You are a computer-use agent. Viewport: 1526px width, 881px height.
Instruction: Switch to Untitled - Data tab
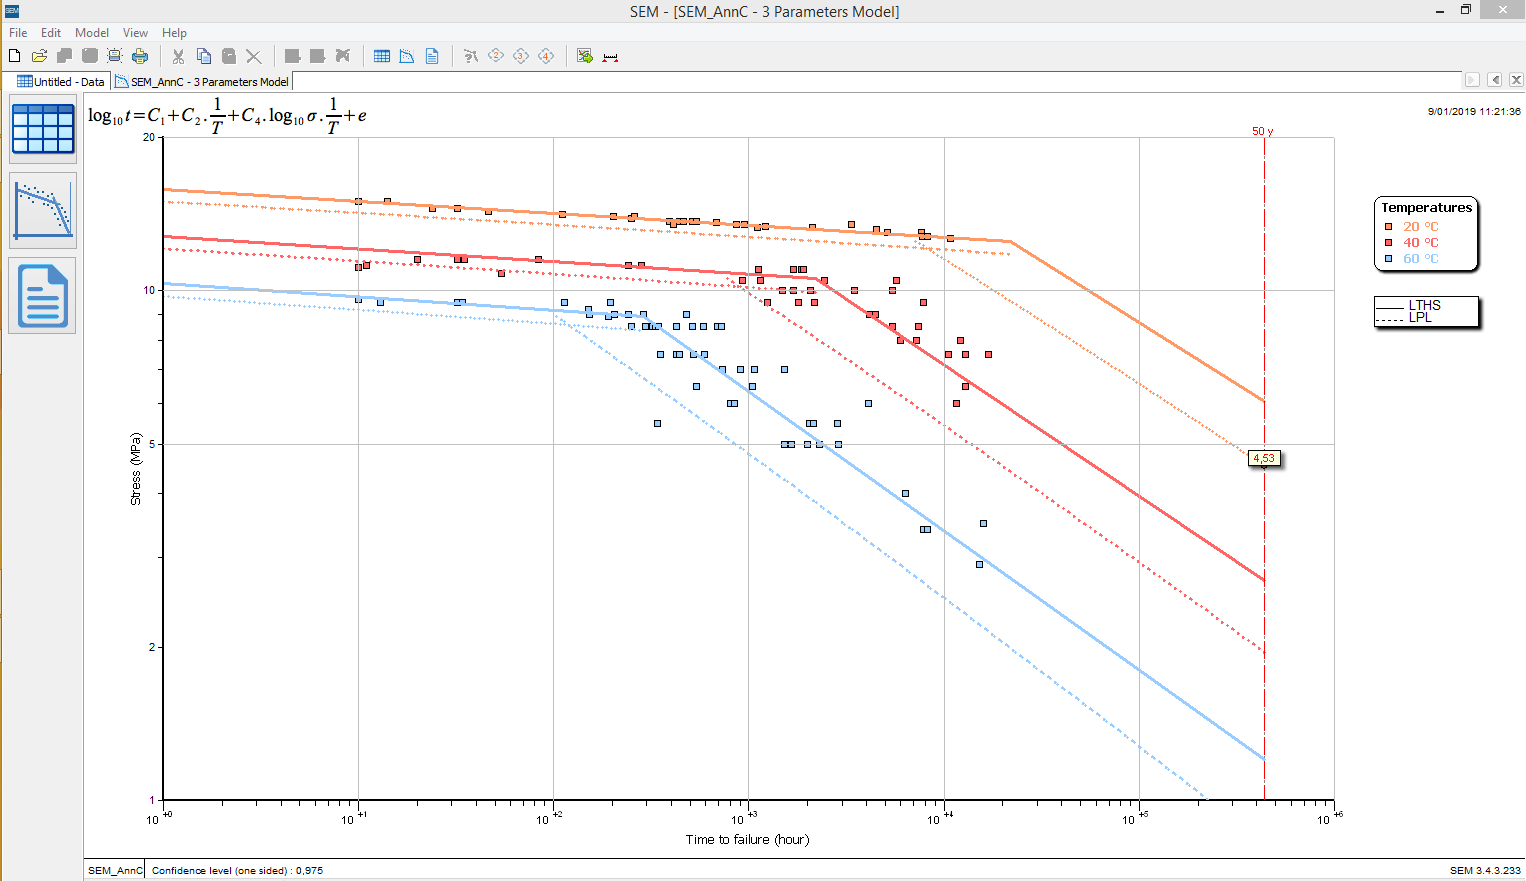coord(61,82)
